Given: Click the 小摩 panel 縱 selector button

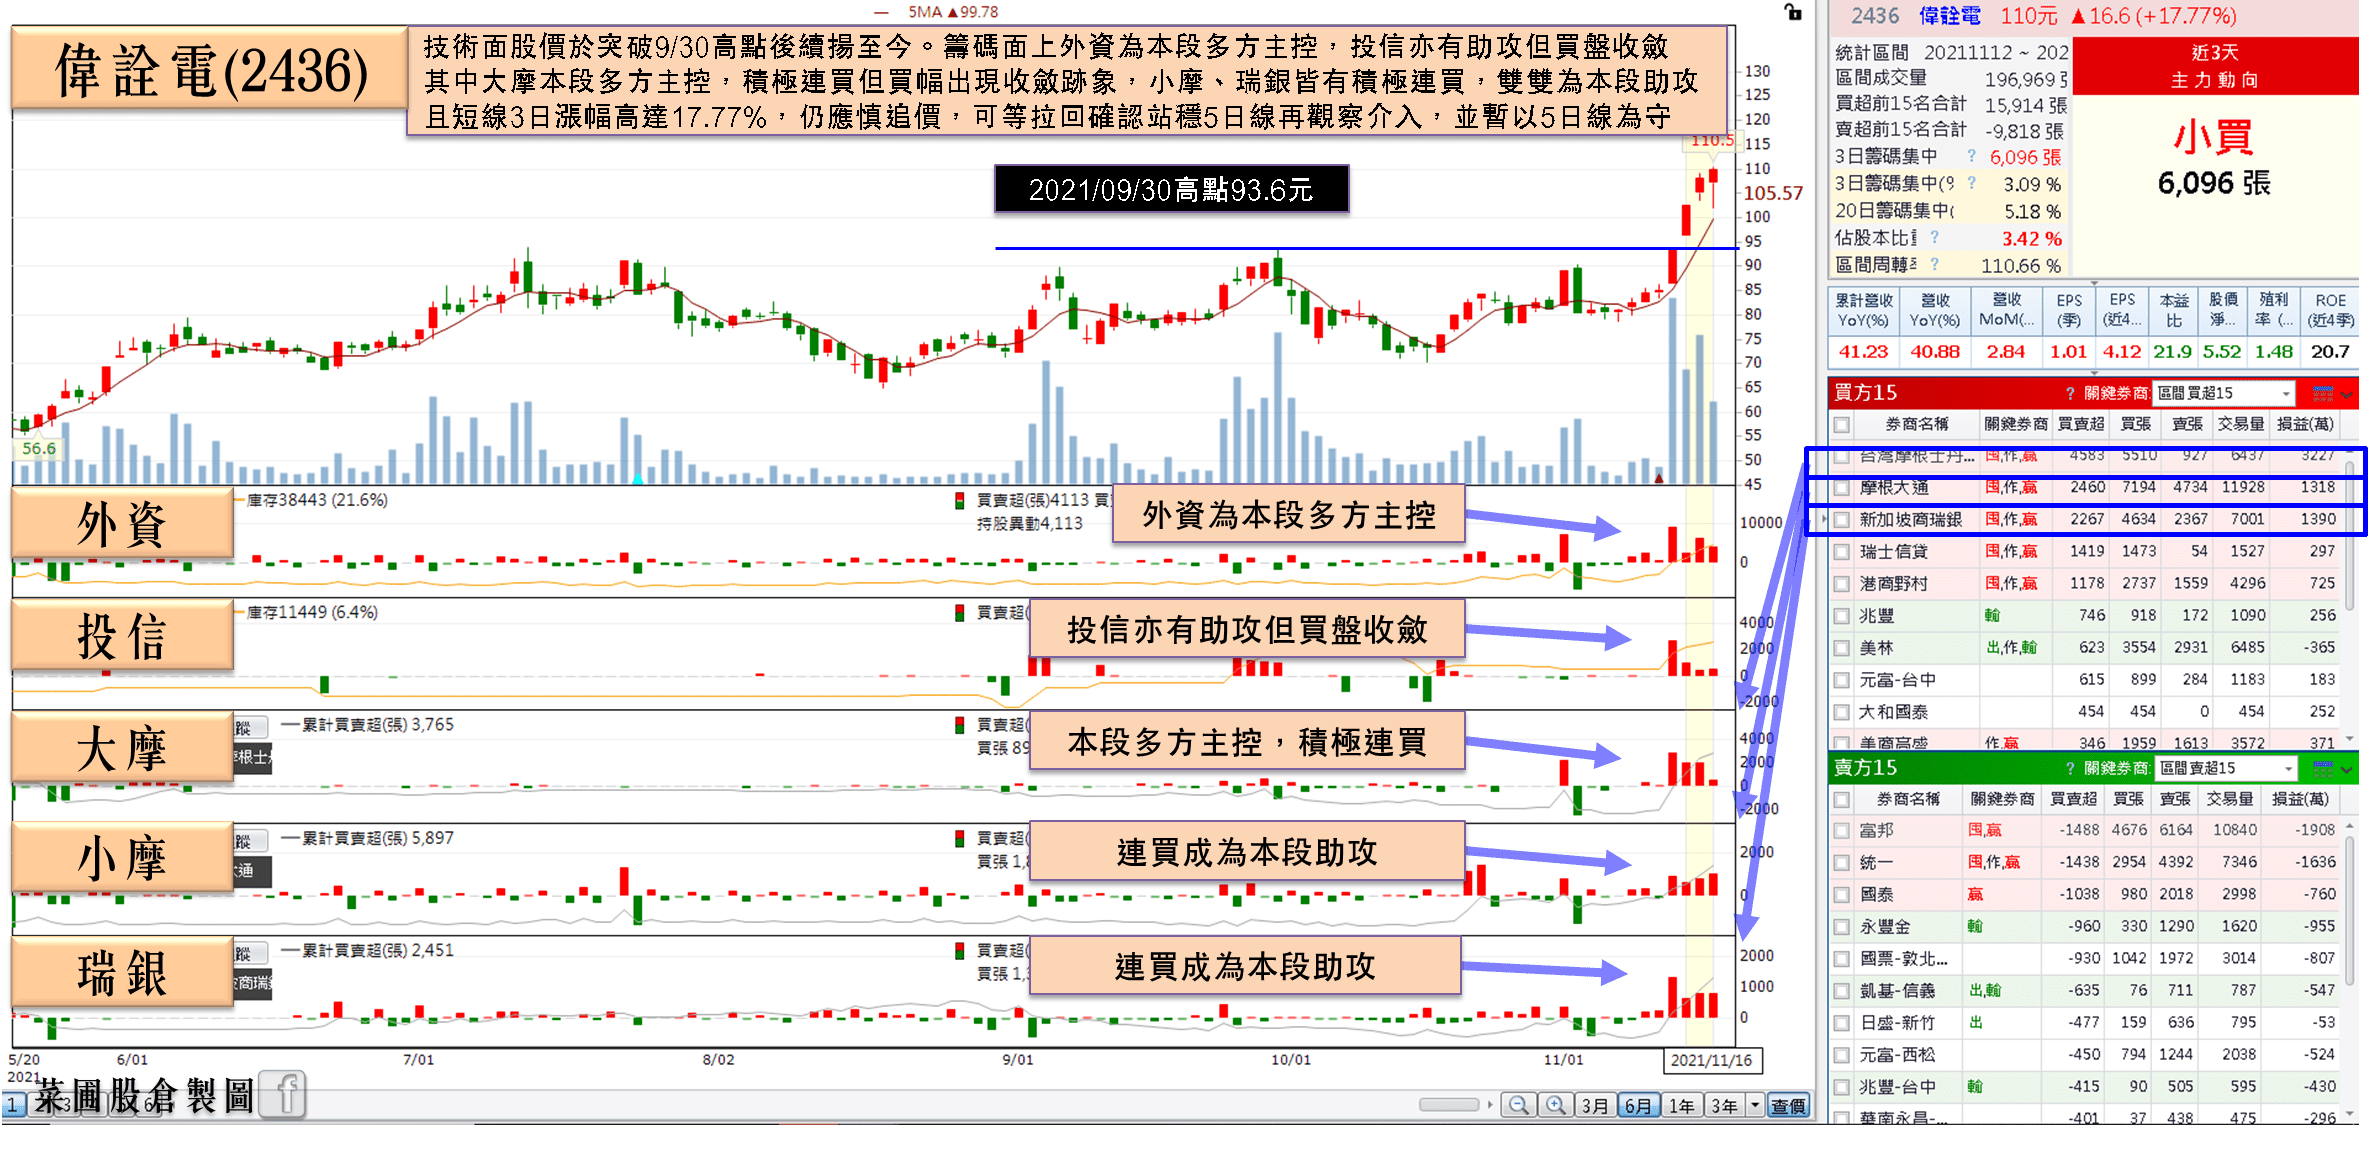Looking at the screenshot, I should tap(249, 840).
